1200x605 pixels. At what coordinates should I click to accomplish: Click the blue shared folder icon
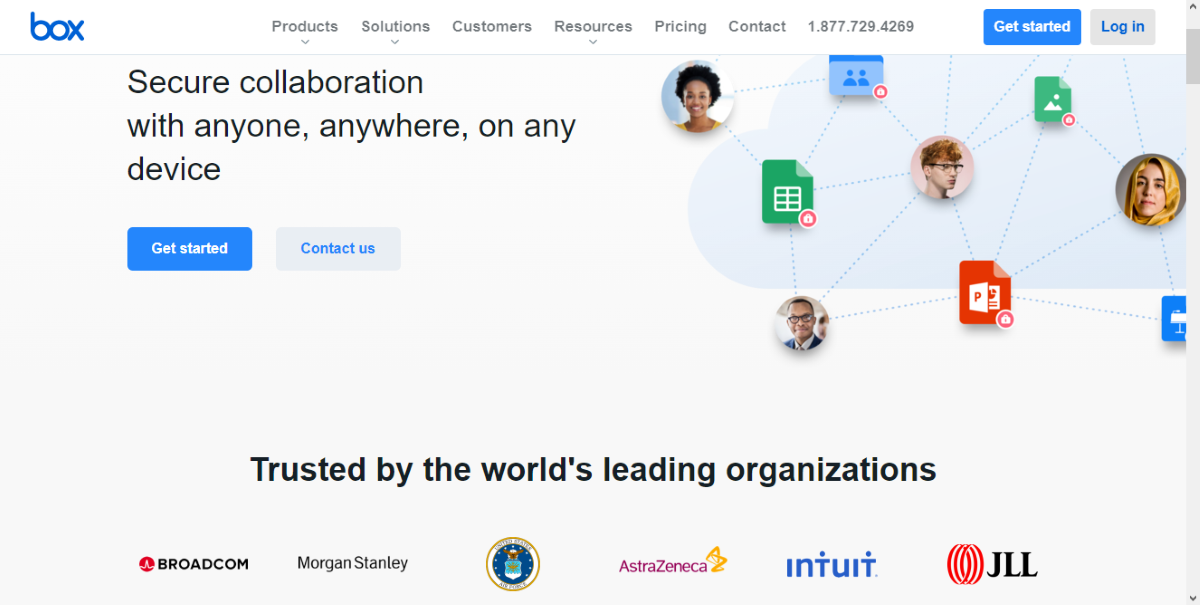pos(856,75)
